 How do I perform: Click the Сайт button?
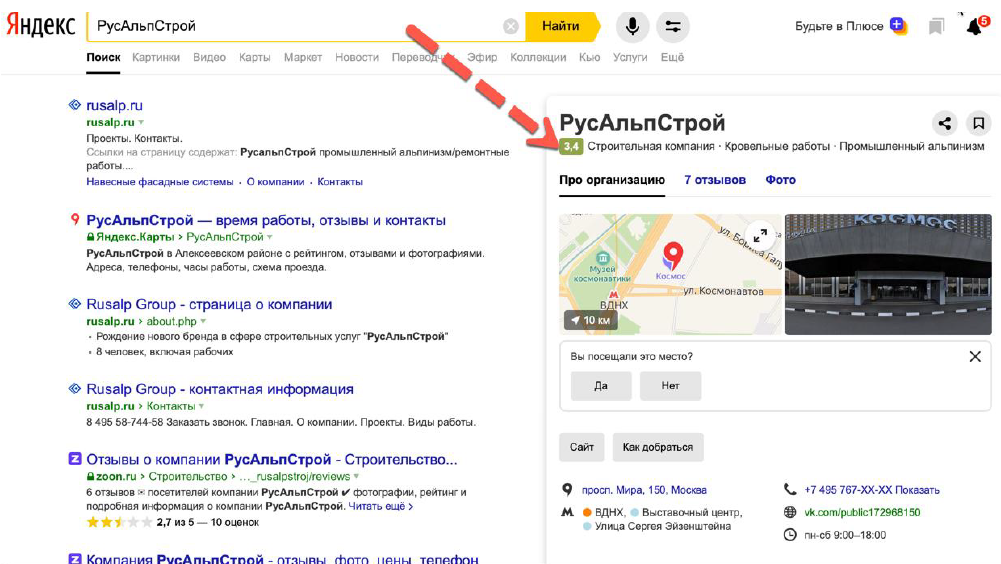pos(582,447)
